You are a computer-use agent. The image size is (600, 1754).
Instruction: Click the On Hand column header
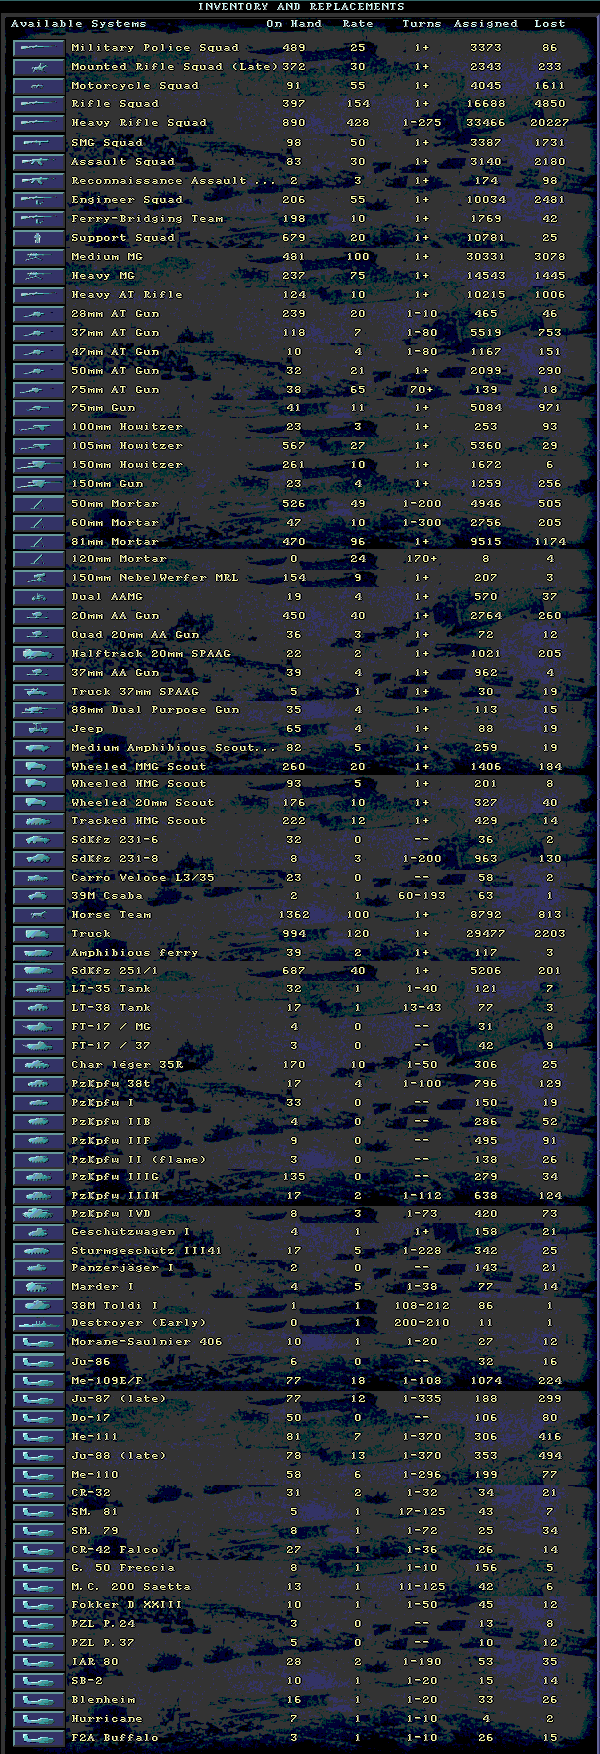[x=294, y=23]
